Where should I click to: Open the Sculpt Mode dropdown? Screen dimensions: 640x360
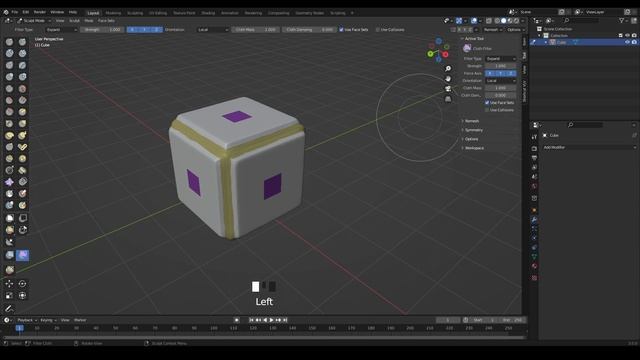pos(34,20)
